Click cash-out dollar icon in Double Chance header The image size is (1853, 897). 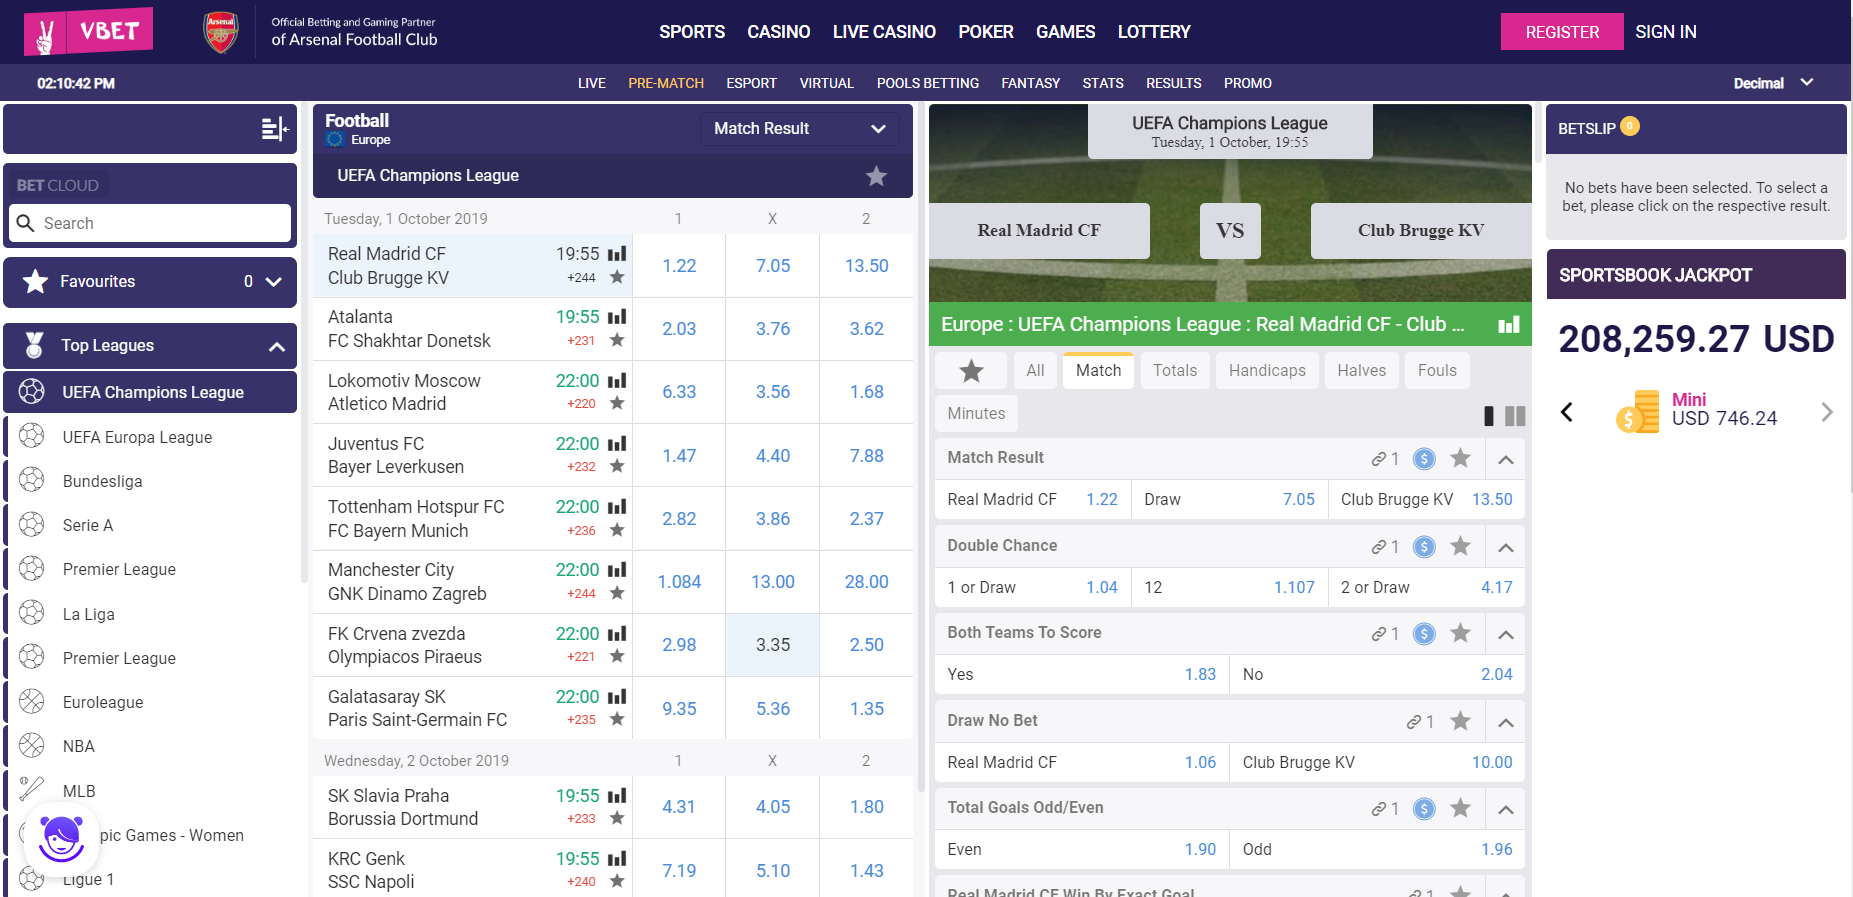coord(1424,547)
